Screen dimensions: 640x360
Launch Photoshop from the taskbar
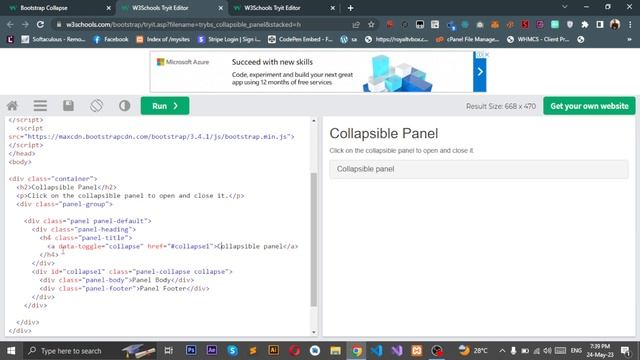[191, 351]
